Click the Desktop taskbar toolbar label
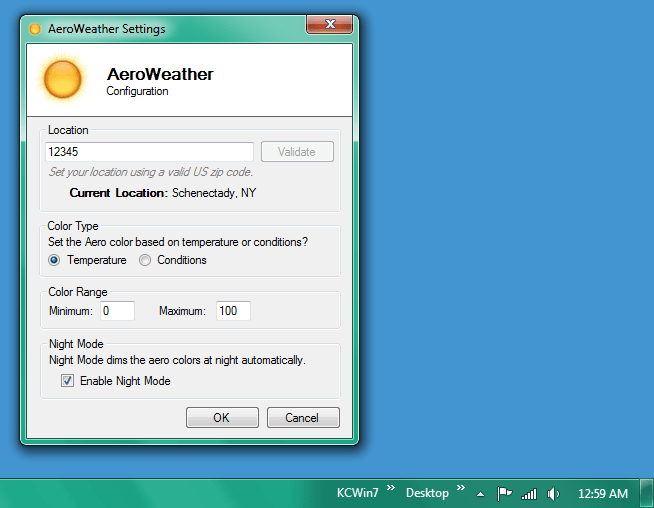 click(427, 493)
